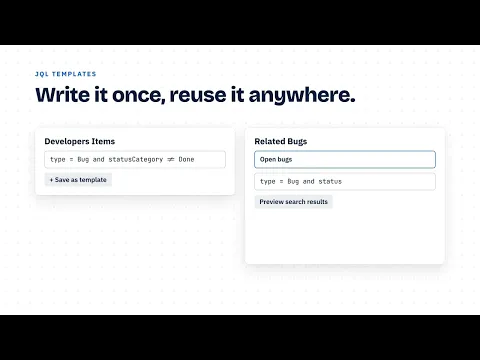This screenshot has height=360, width=480.
Task: Click the 'Developers Items' card title
Action: click(80, 141)
